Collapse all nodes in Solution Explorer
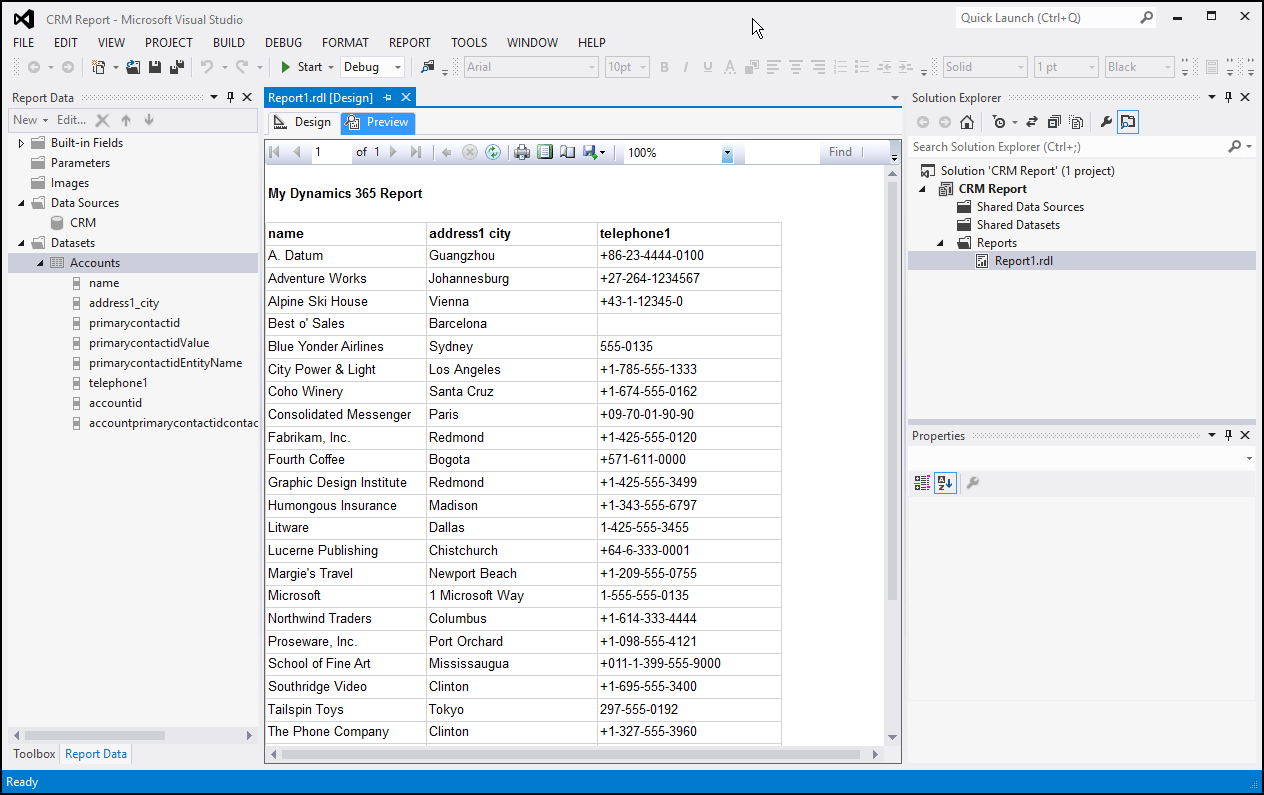1264x795 pixels. pos(1055,121)
